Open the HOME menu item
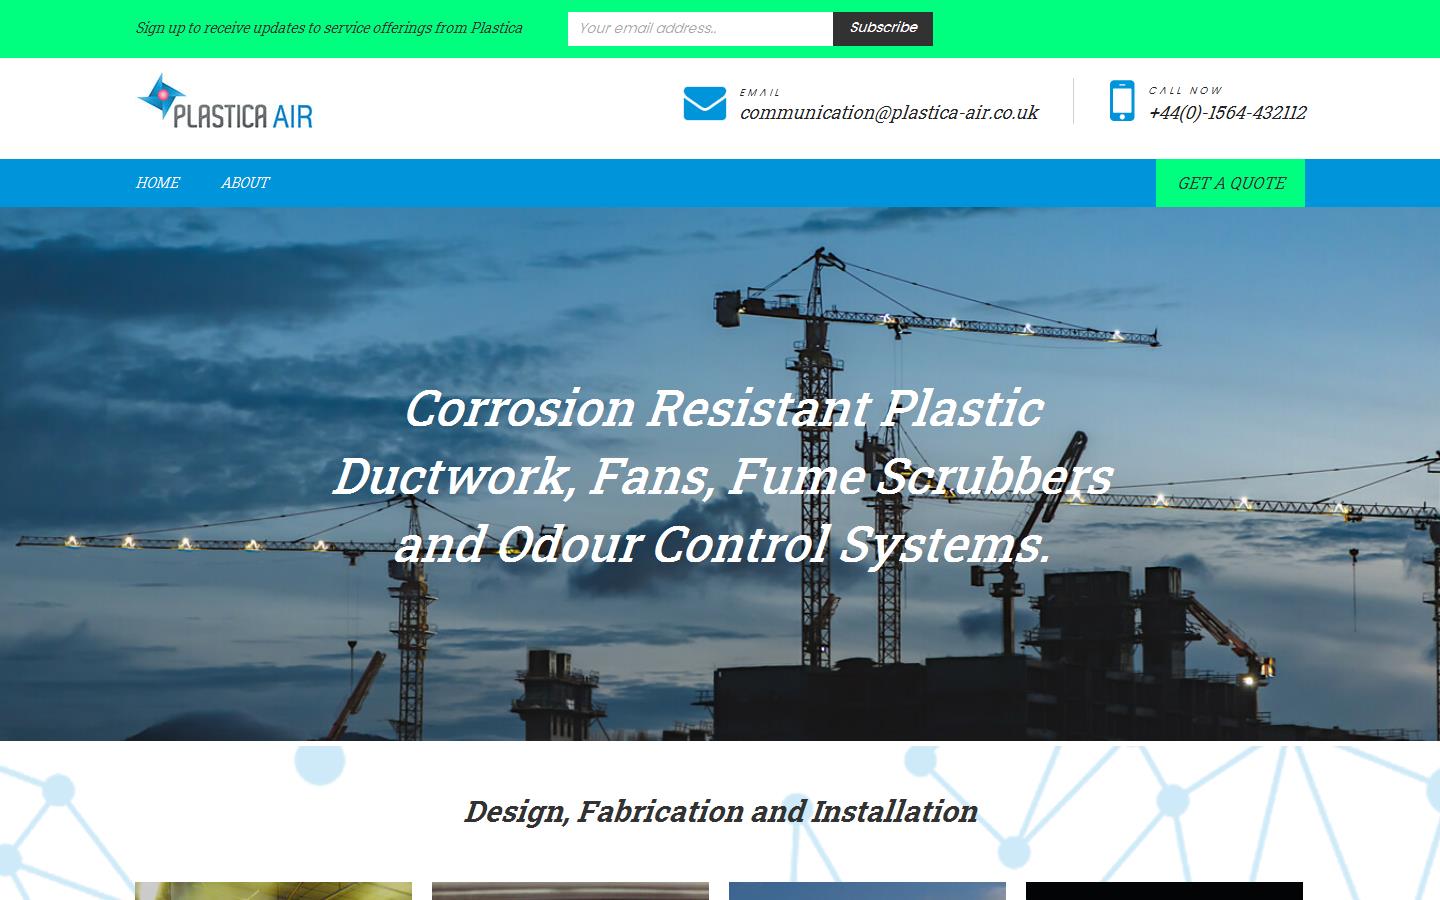This screenshot has height=900, width=1440. tap(157, 182)
